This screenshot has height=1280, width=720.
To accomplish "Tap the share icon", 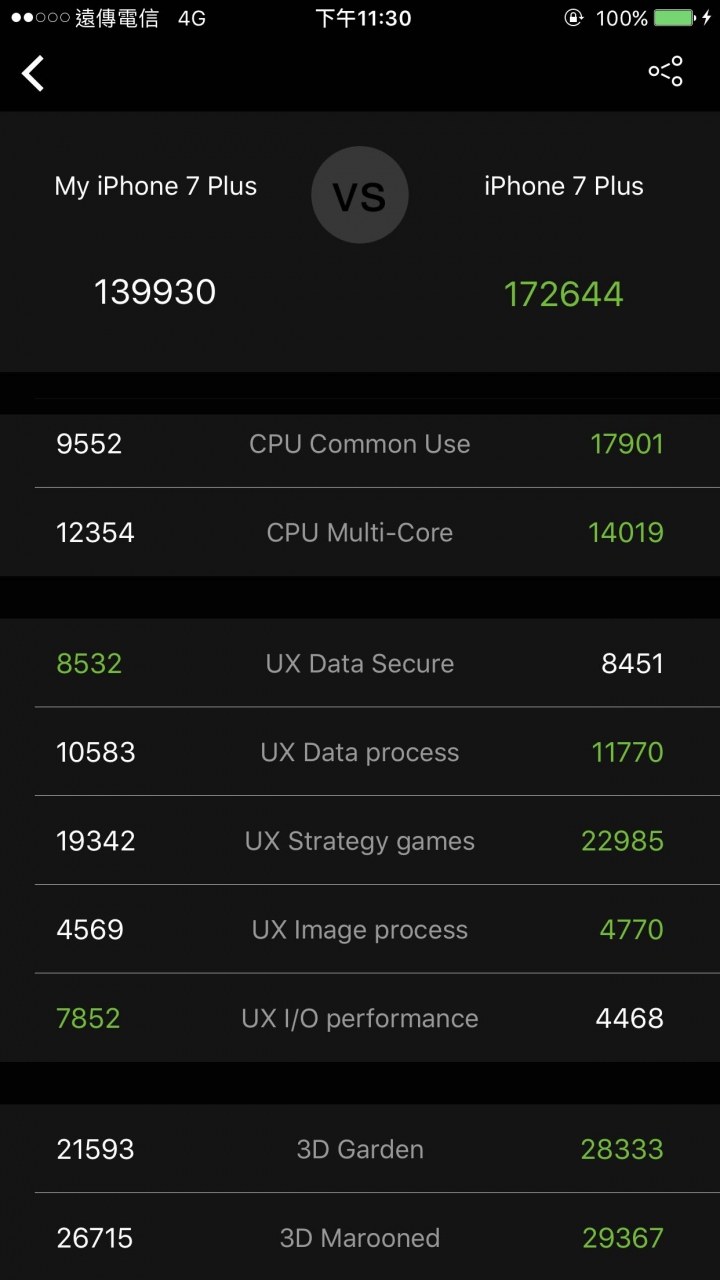I will [665, 71].
